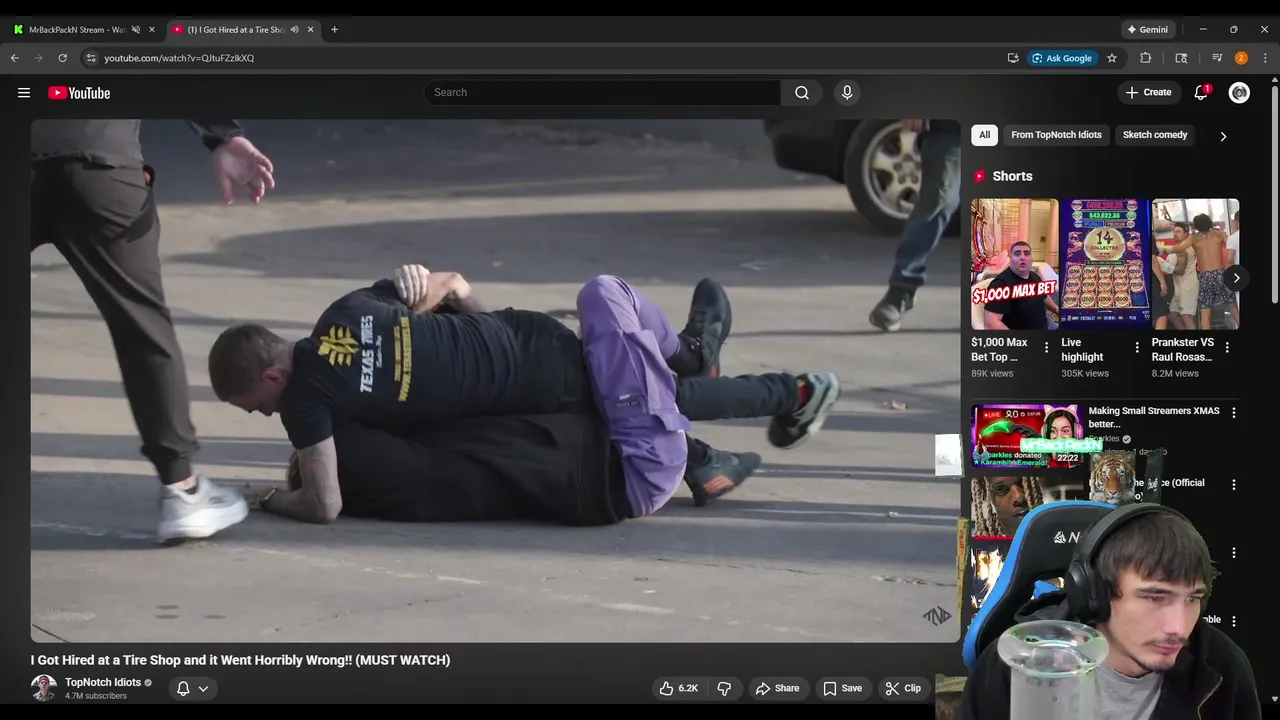Open options for $1,000 Max Bet Short

point(1047,348)
